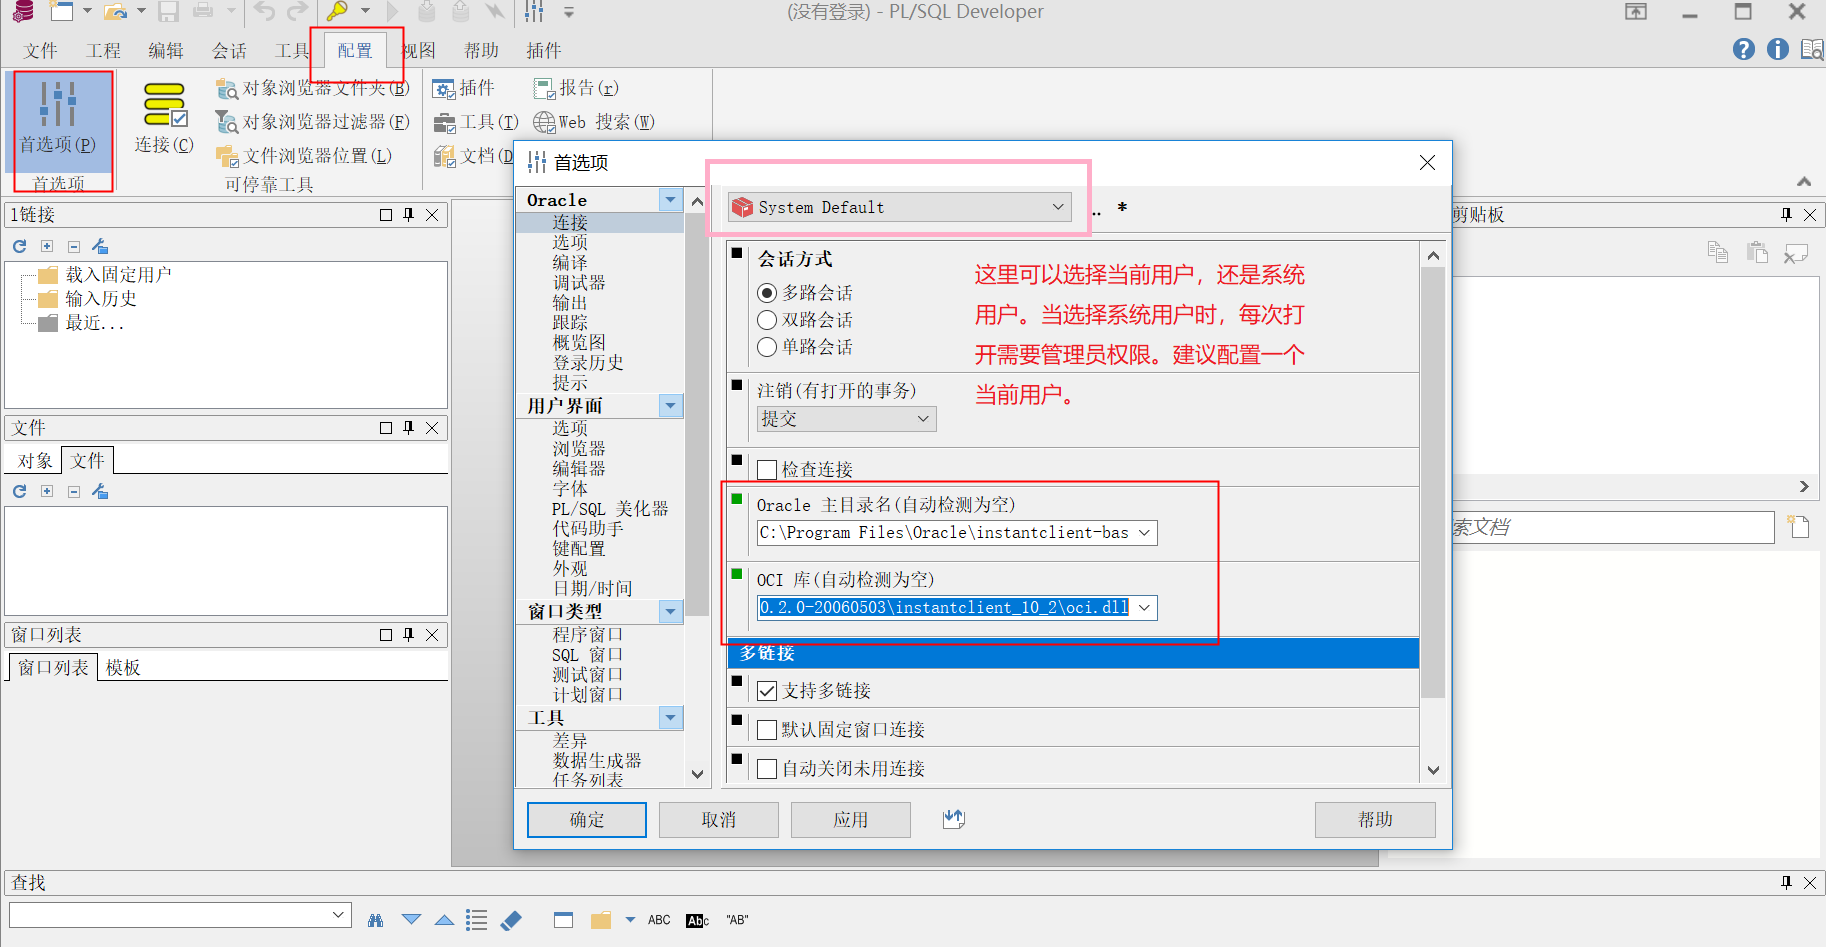Collapse the Oracle category header

point(671,200)
